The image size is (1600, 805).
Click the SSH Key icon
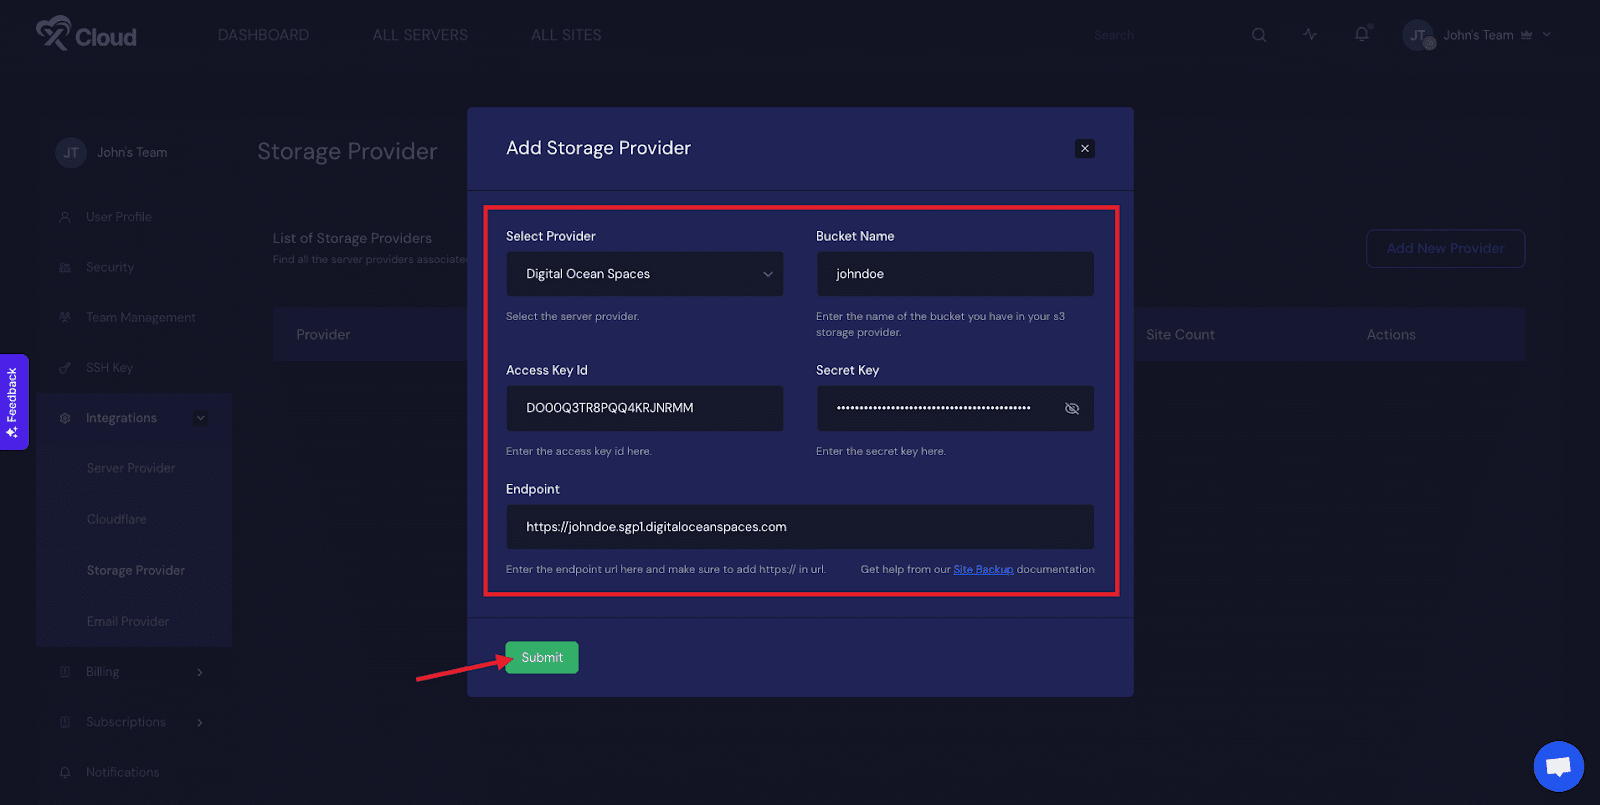coord(65,367)
